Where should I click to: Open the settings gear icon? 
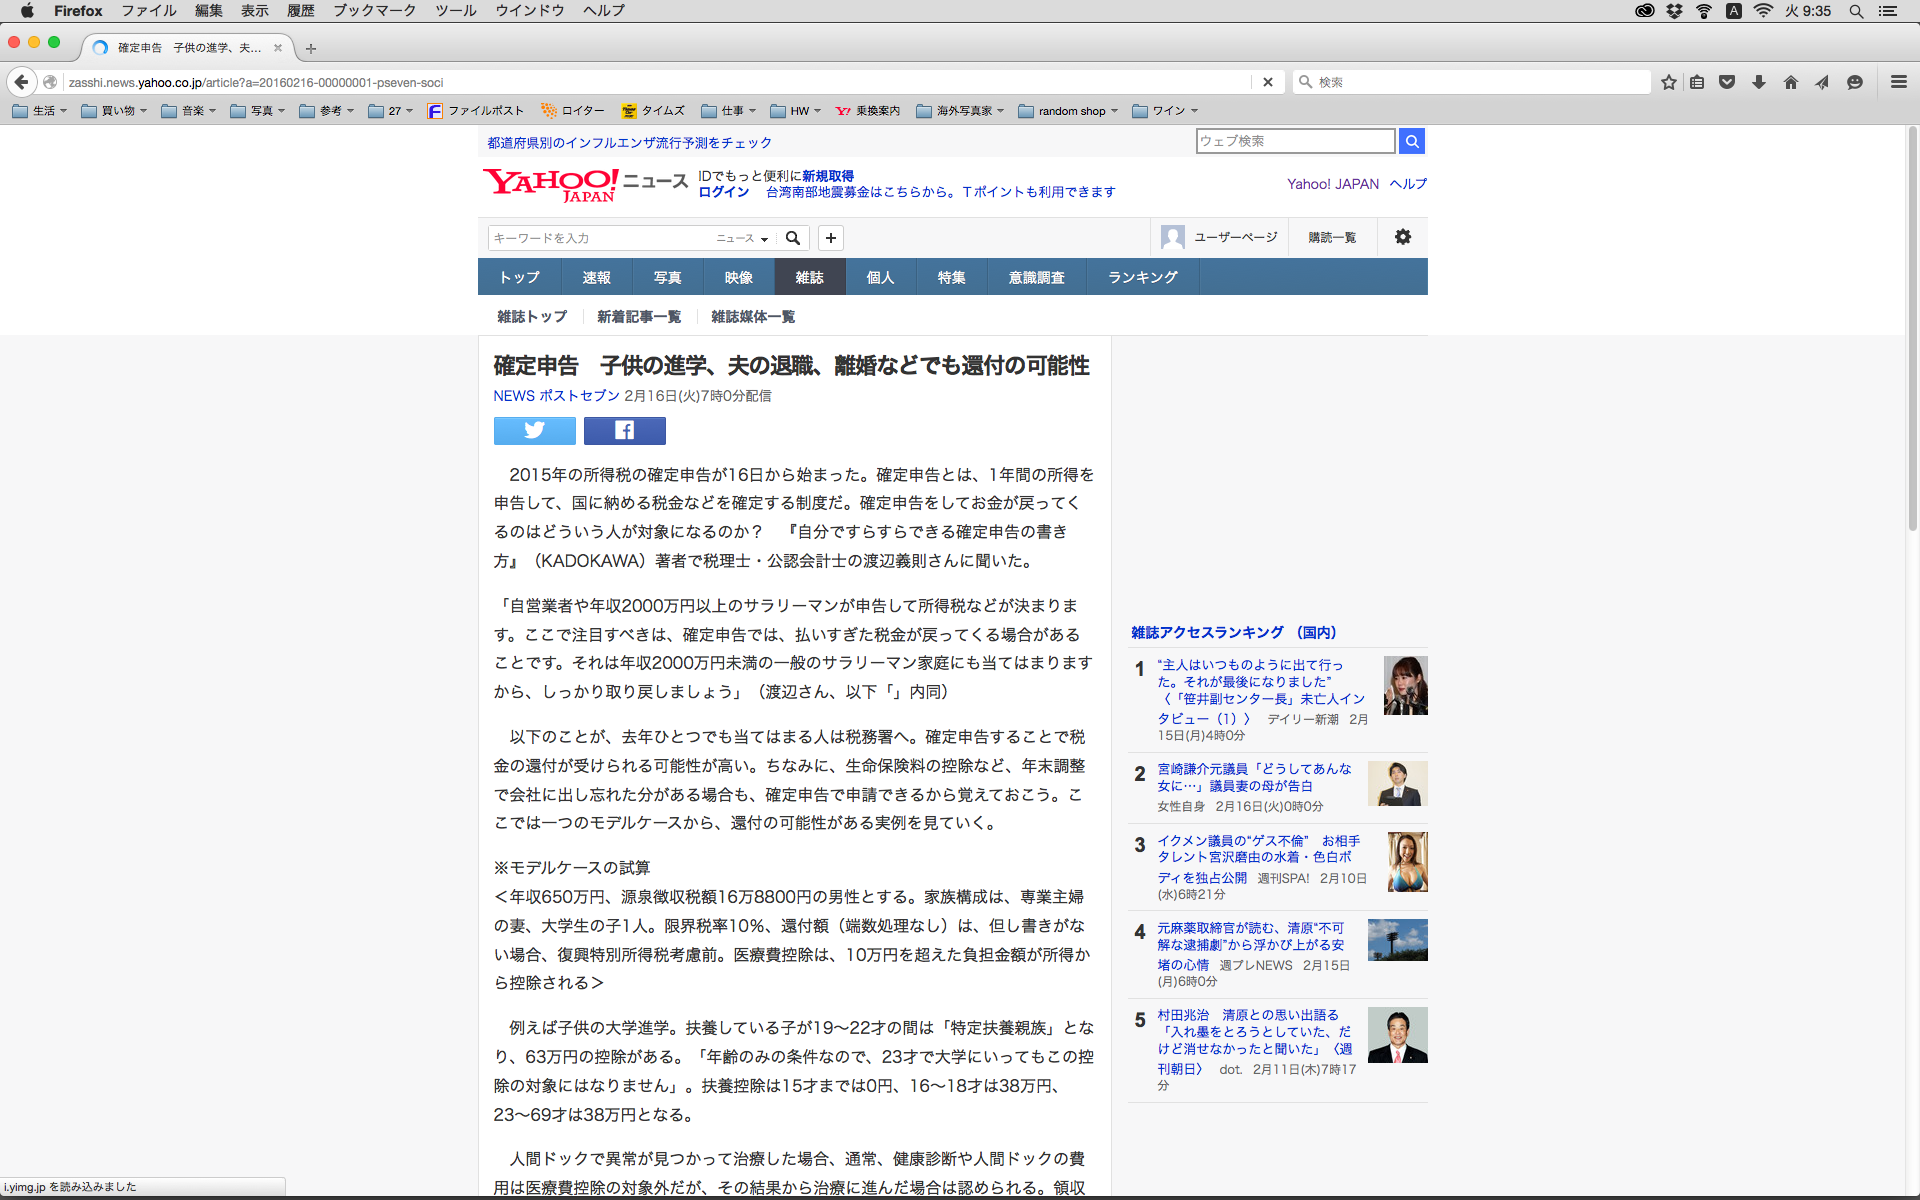(1402, 237)
